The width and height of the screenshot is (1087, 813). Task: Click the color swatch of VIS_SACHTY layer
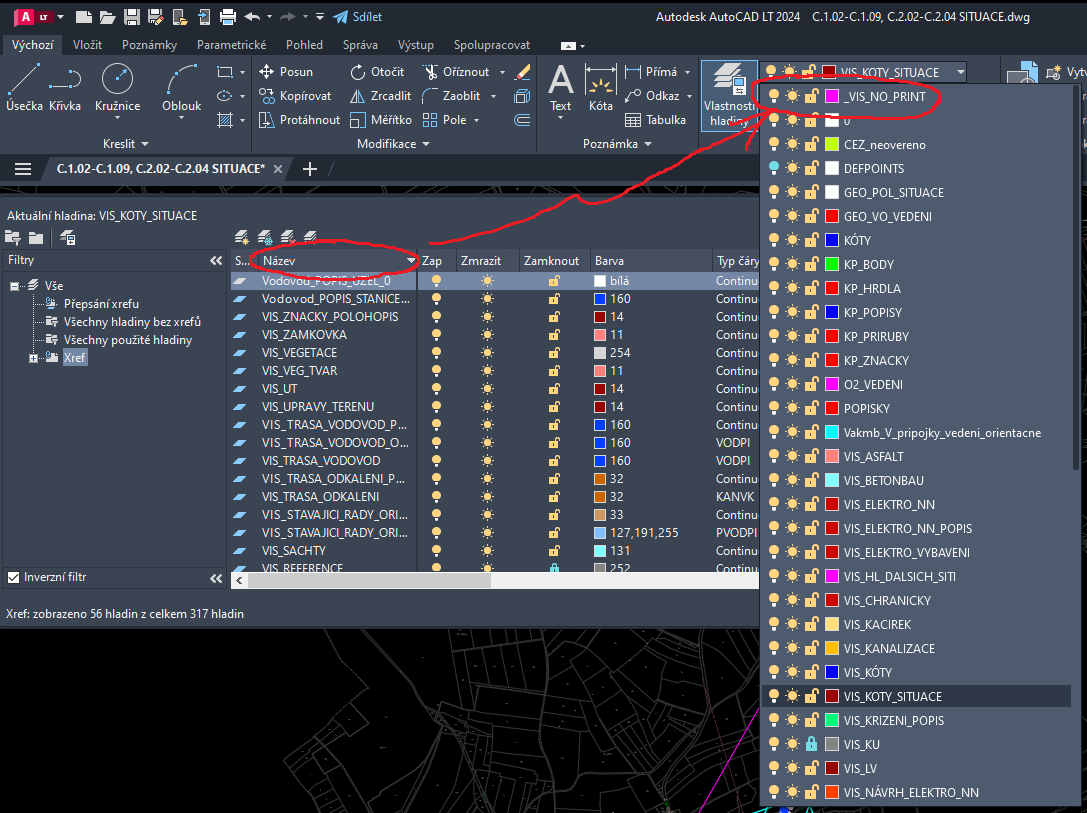600,551
